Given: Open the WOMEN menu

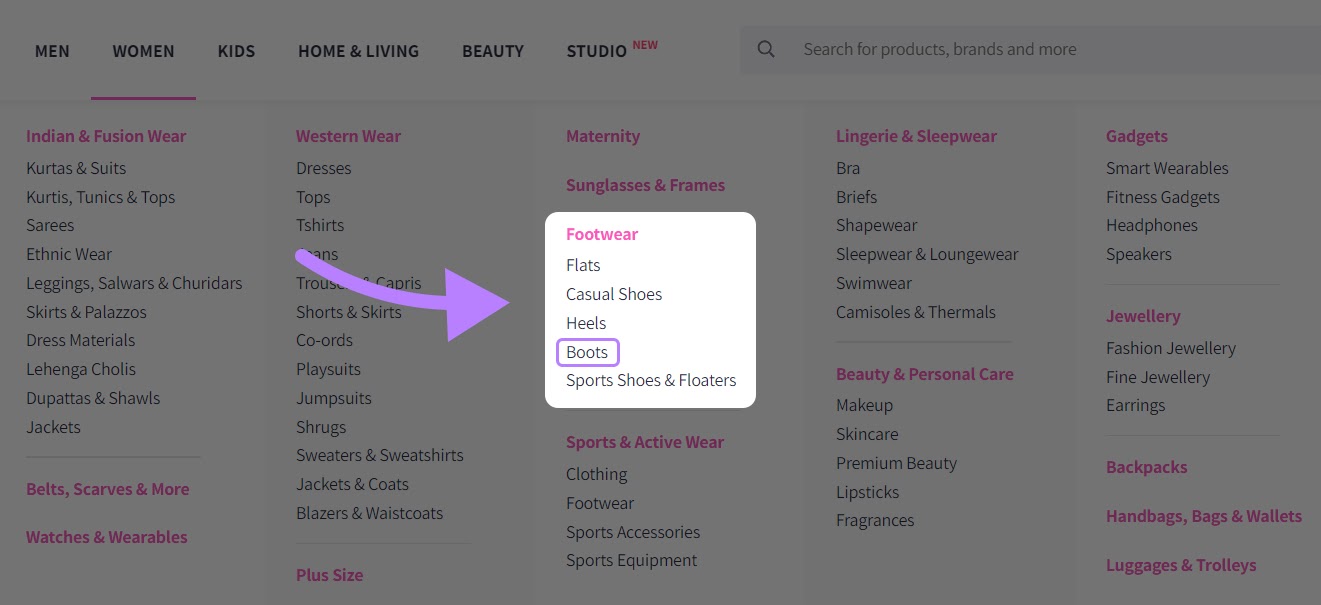Looking at the screenshot, I should (143, 50).
